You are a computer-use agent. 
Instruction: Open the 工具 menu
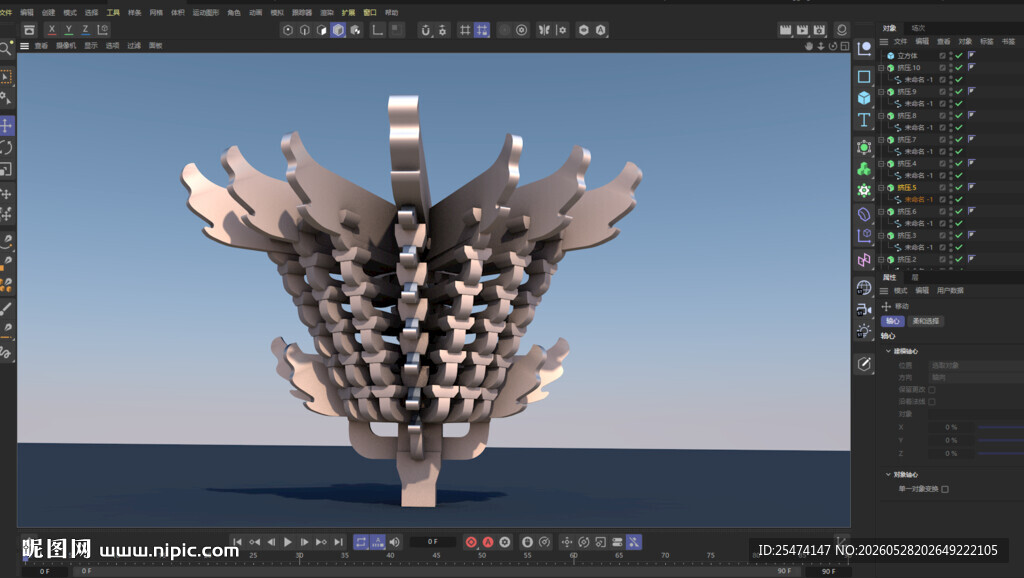tap(113, 12)
